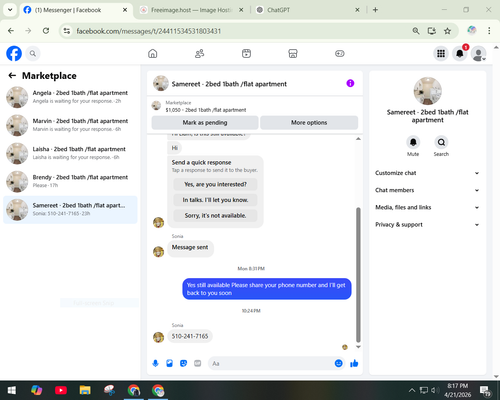The image size is (500, 400).
Task: Zoom magnifier icon in address bar
Action: click(416, 31)
